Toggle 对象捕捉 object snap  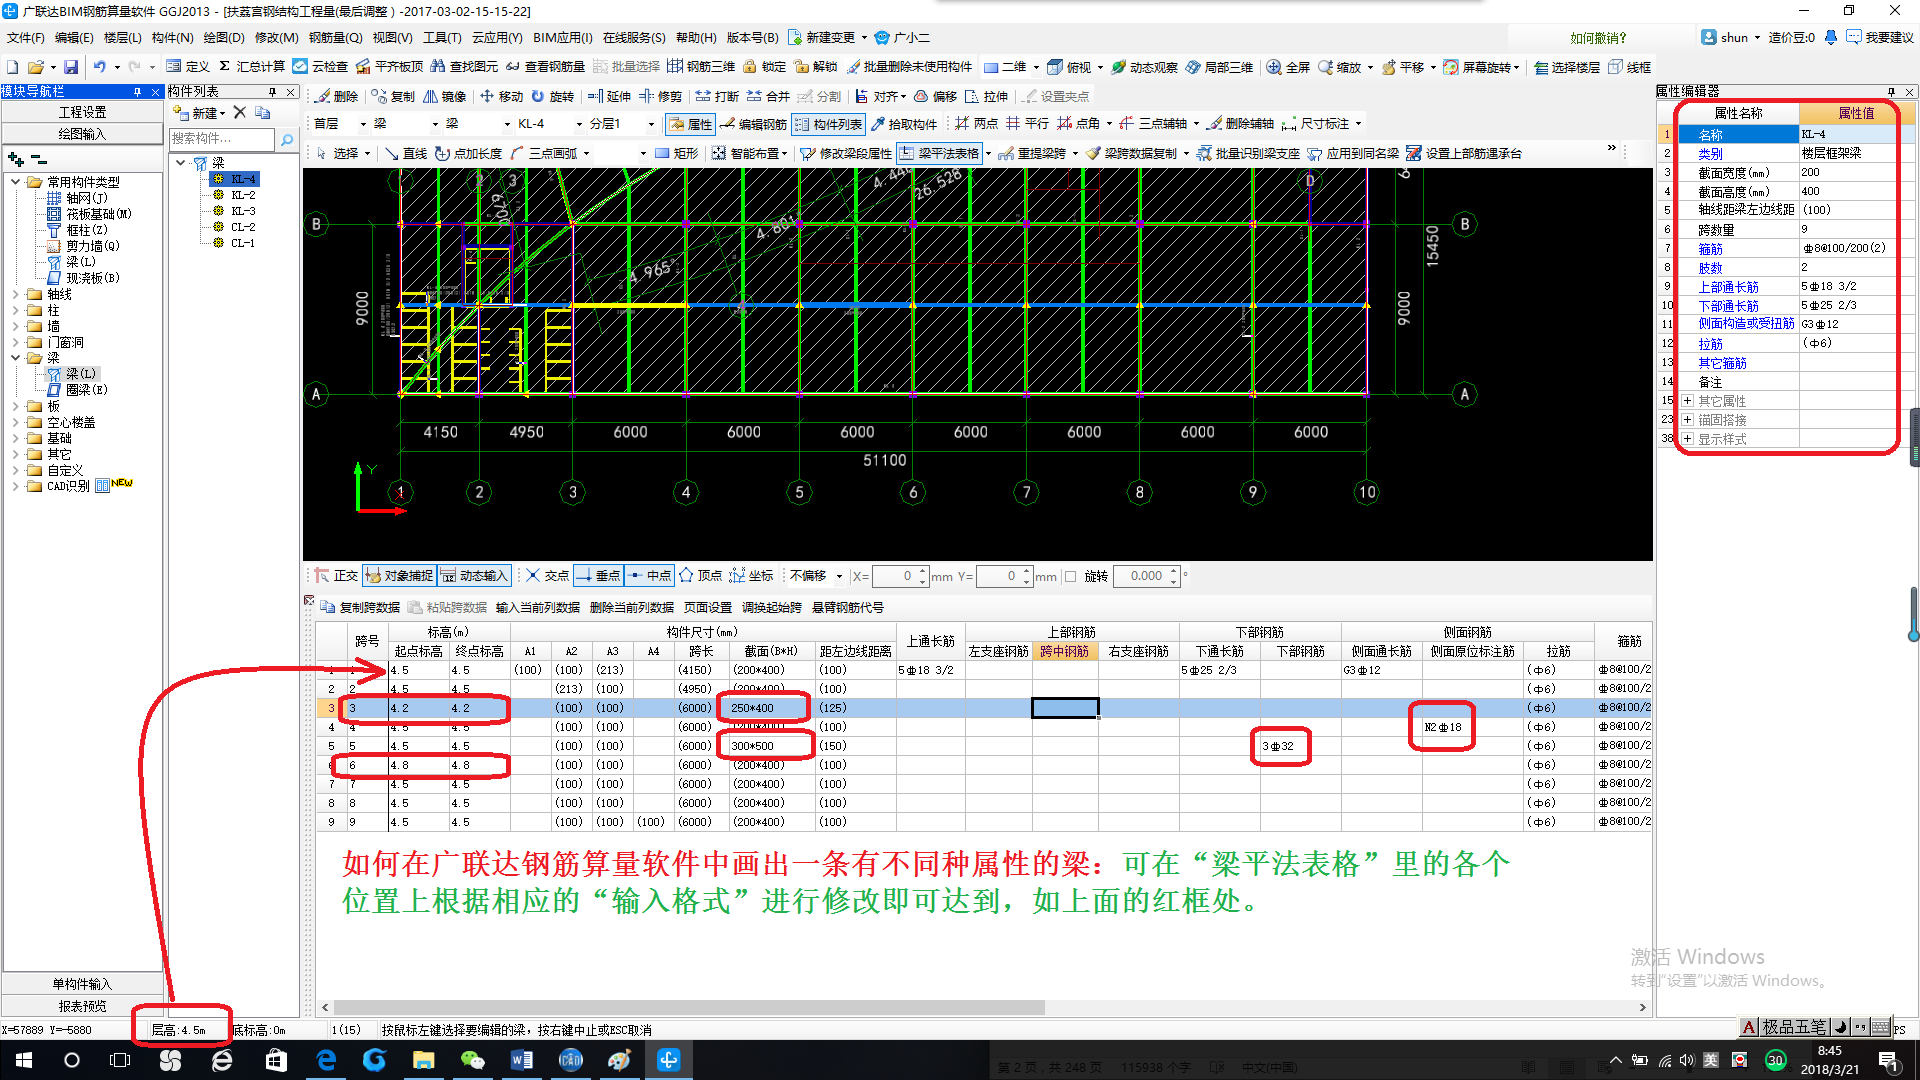coord(399,575)
